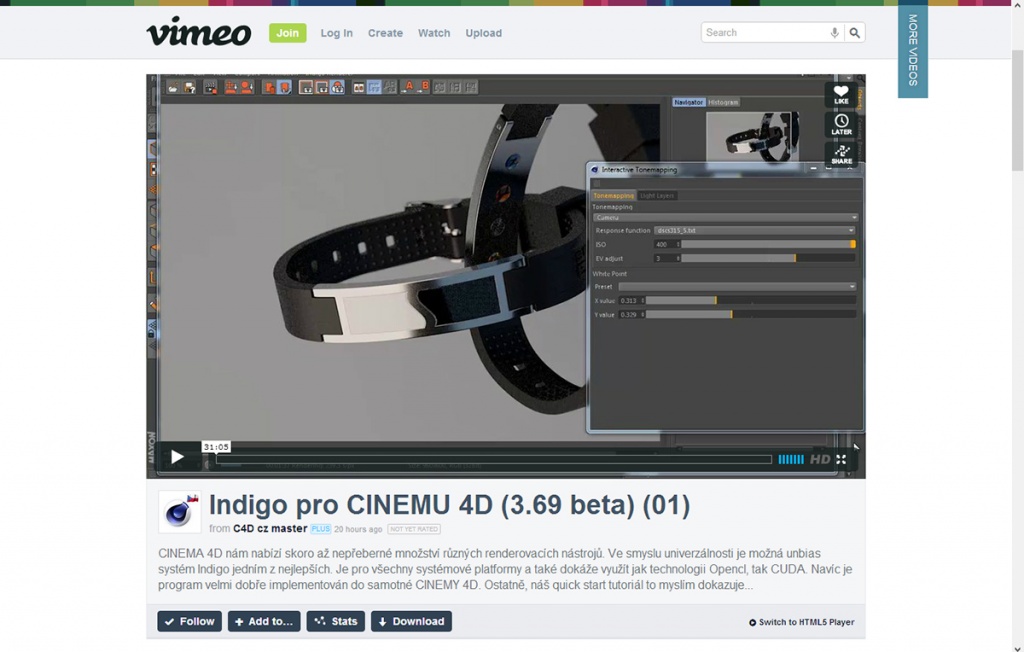
Task: Open the Response function dropdown
Action: pos(754,231)
